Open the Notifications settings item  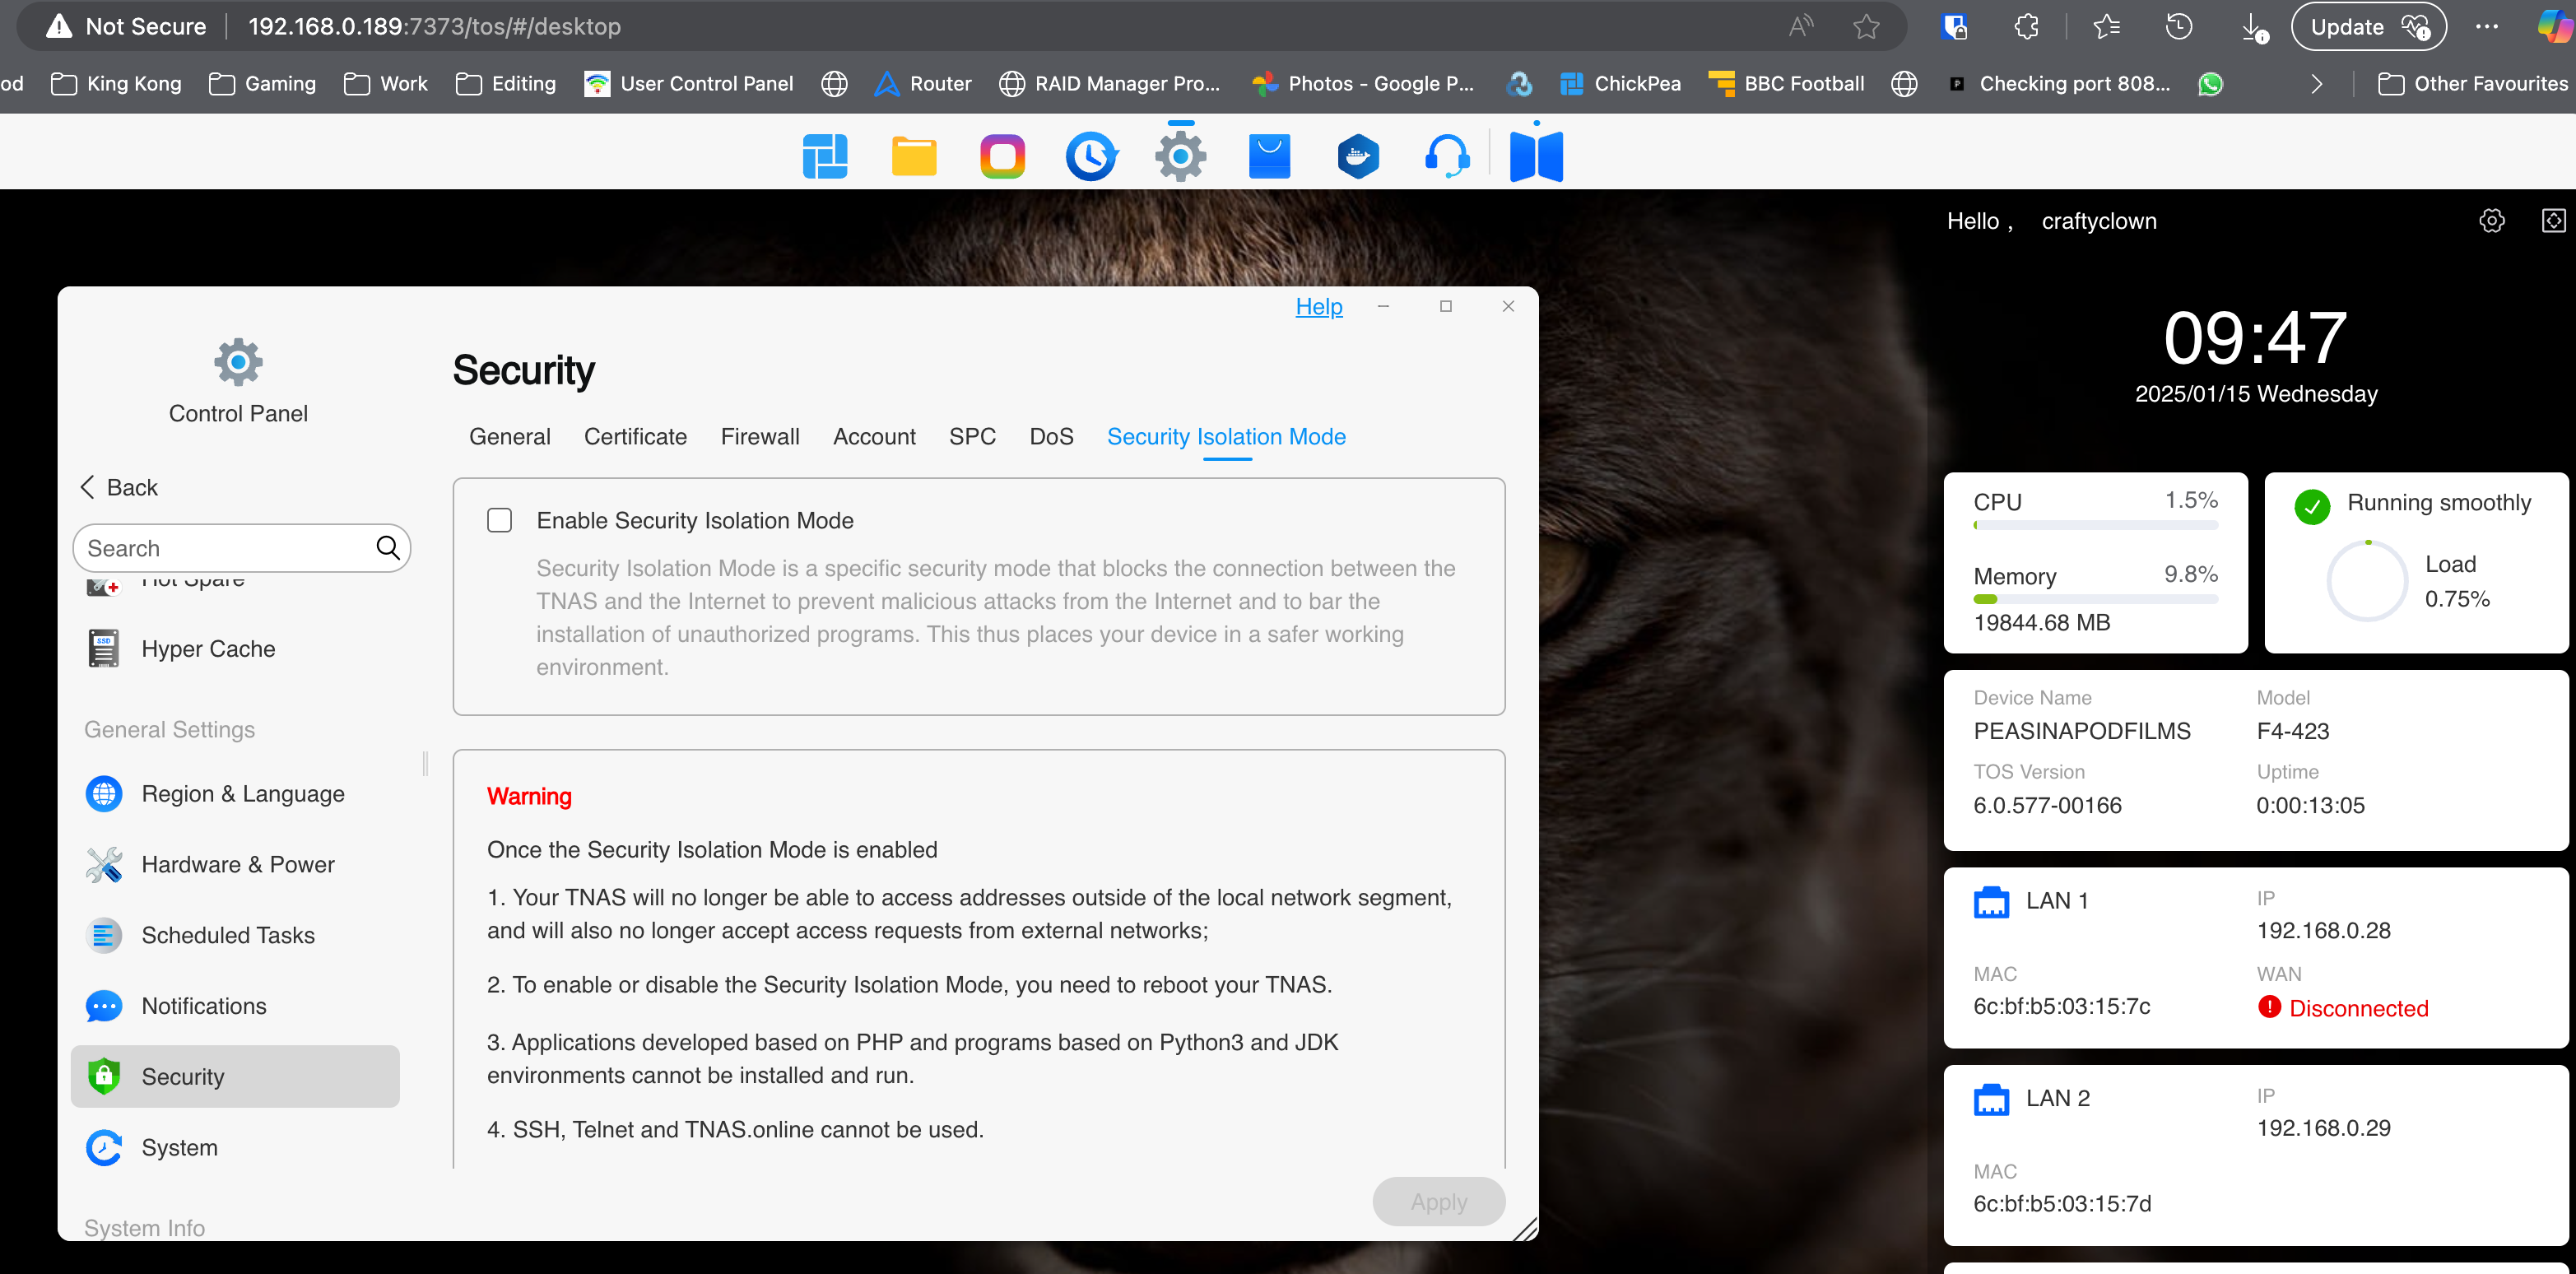[x=204, y=1006]
